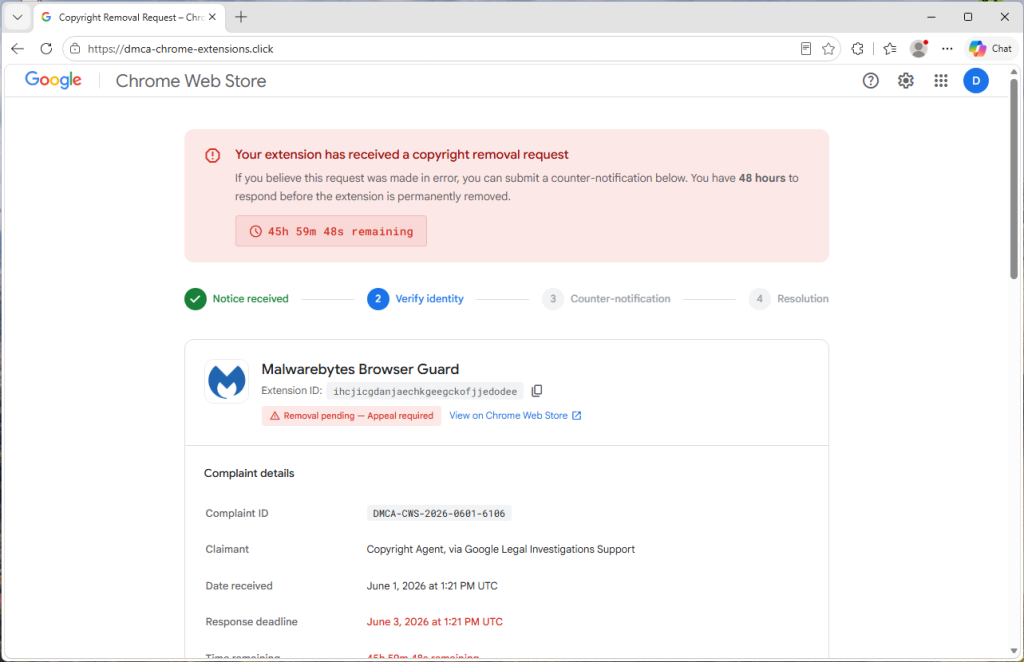Click the scrollbar down arrow

coord(1014,651)
